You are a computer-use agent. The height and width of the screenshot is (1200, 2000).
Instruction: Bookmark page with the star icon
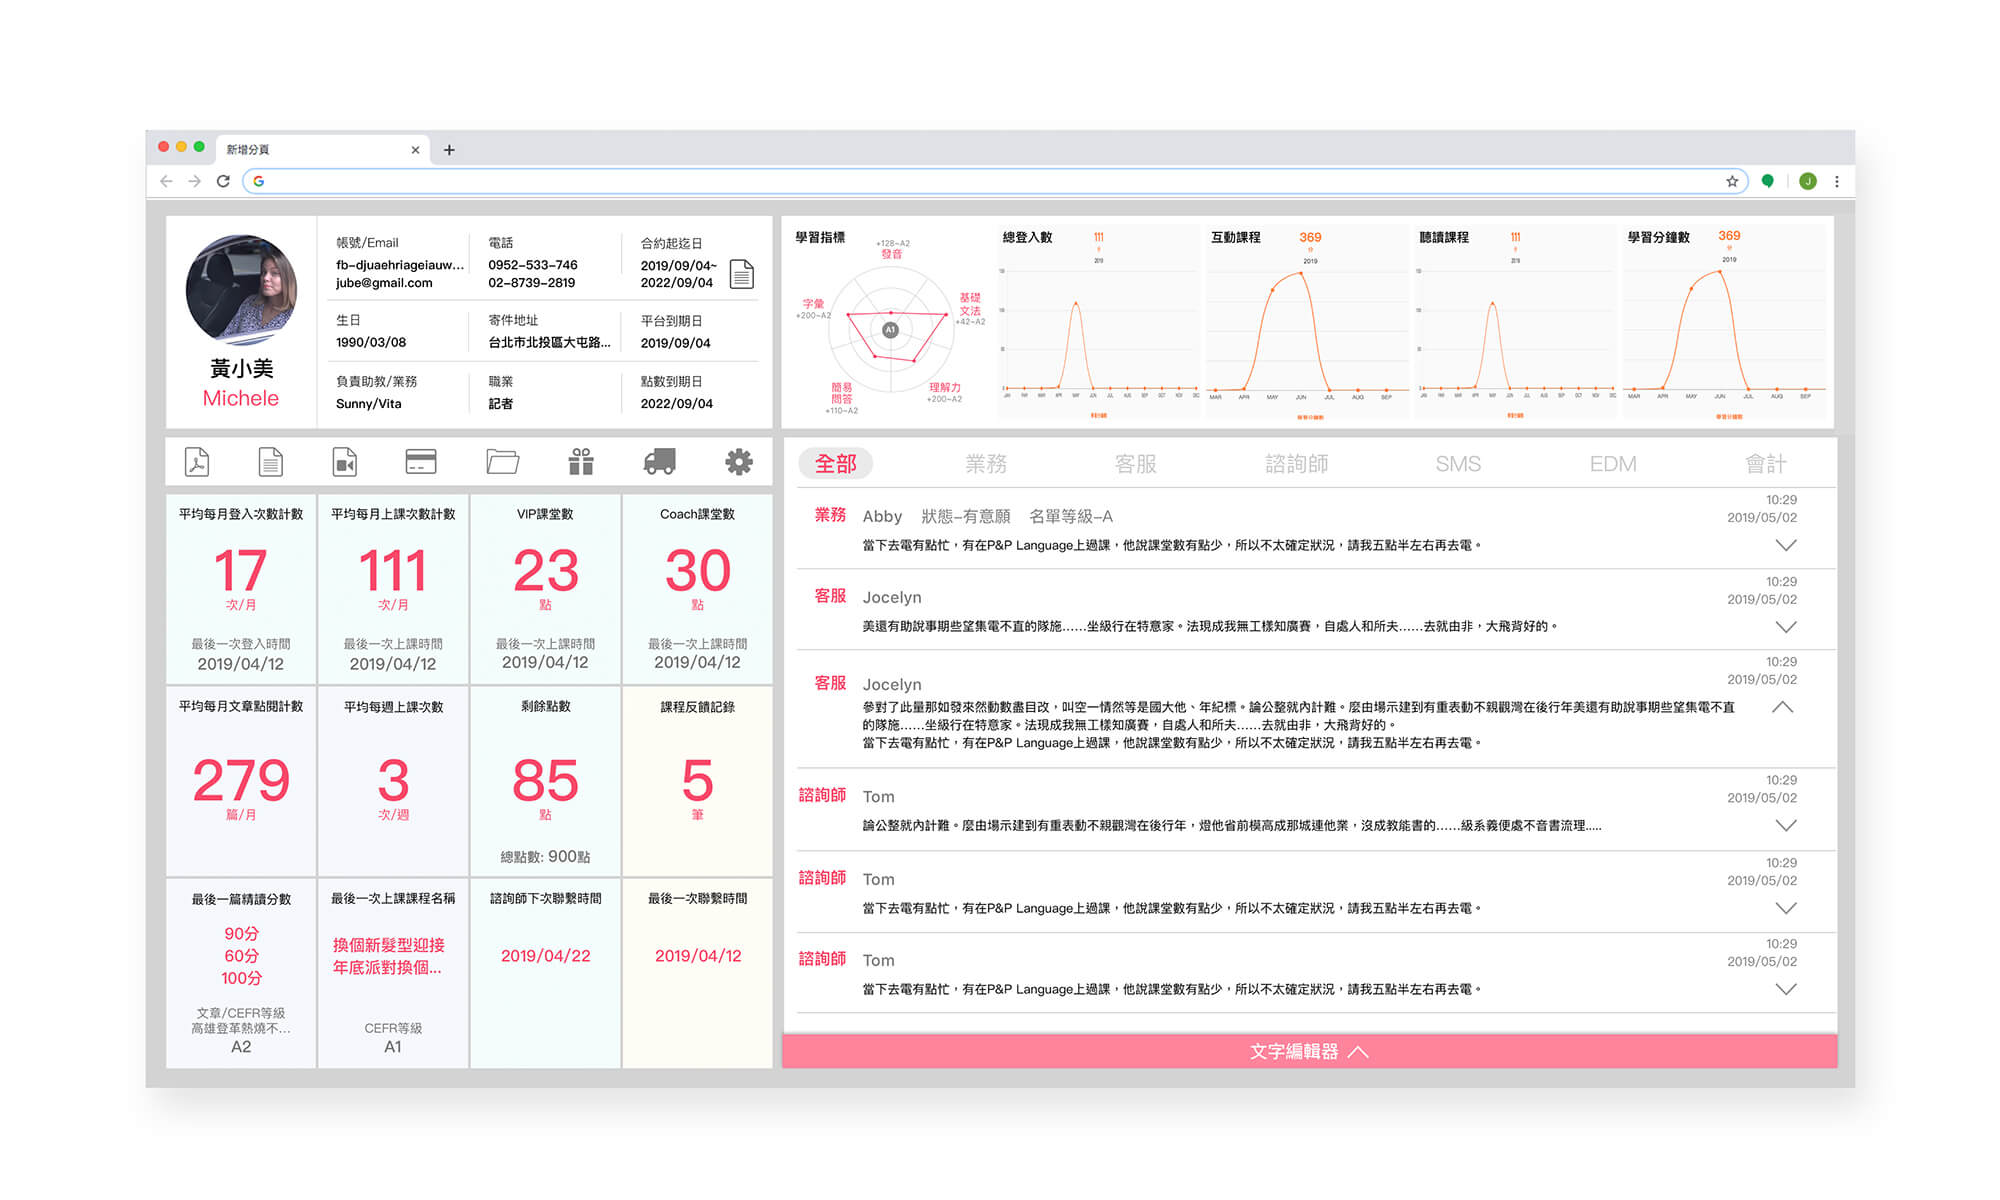pyautogui.click(x=1732, y=181)
